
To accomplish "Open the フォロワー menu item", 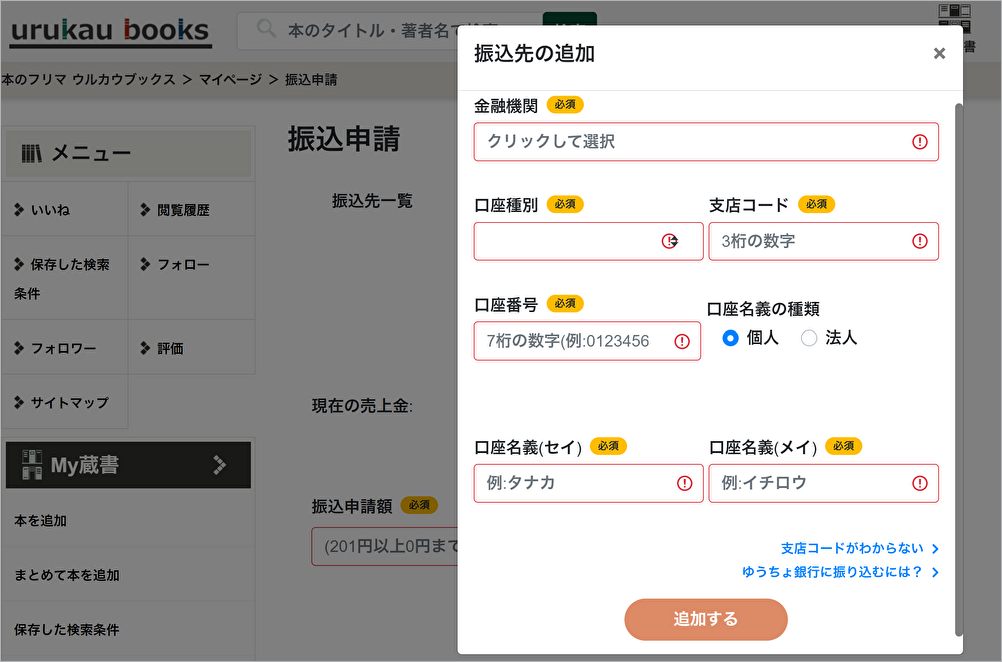I will [x=63, y=348].
